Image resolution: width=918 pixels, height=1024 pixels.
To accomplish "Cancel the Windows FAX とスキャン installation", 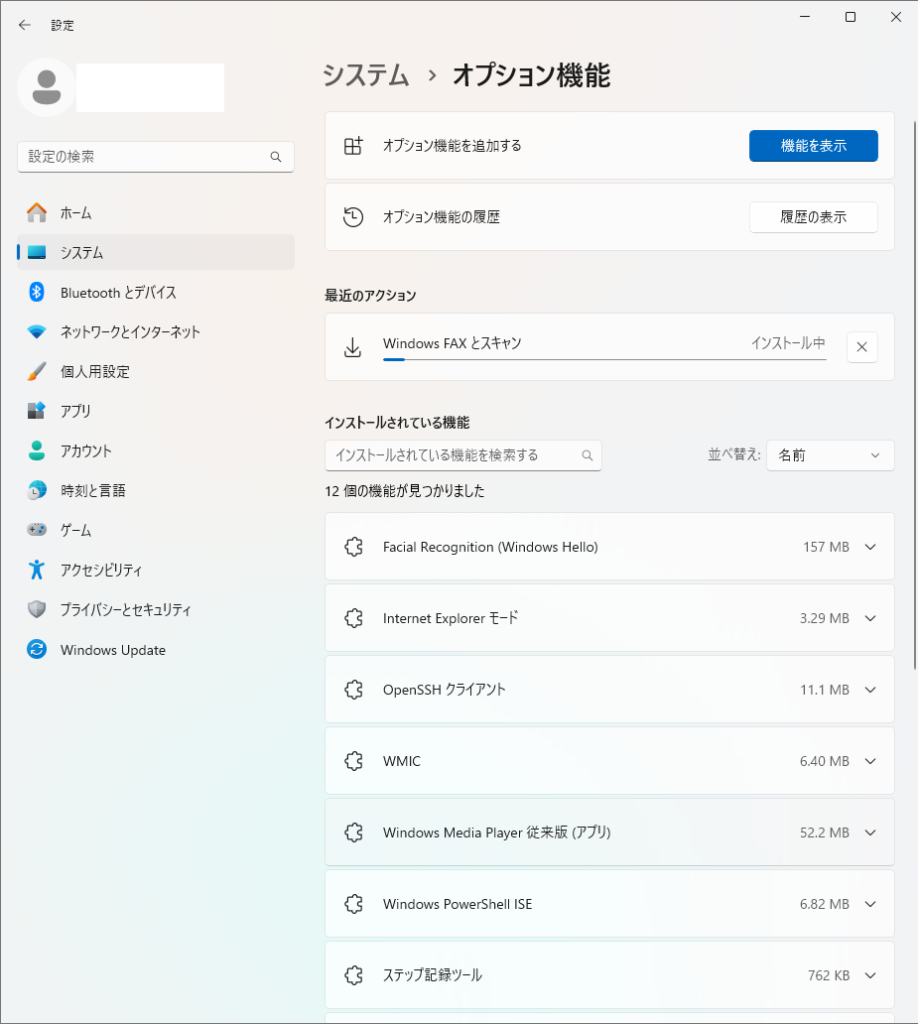I will click(x=862, y=347).
